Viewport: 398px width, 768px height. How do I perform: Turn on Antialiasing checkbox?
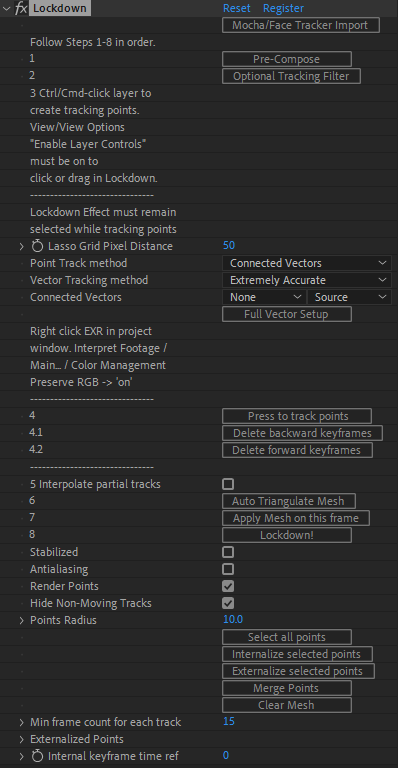tap(228, 569)
